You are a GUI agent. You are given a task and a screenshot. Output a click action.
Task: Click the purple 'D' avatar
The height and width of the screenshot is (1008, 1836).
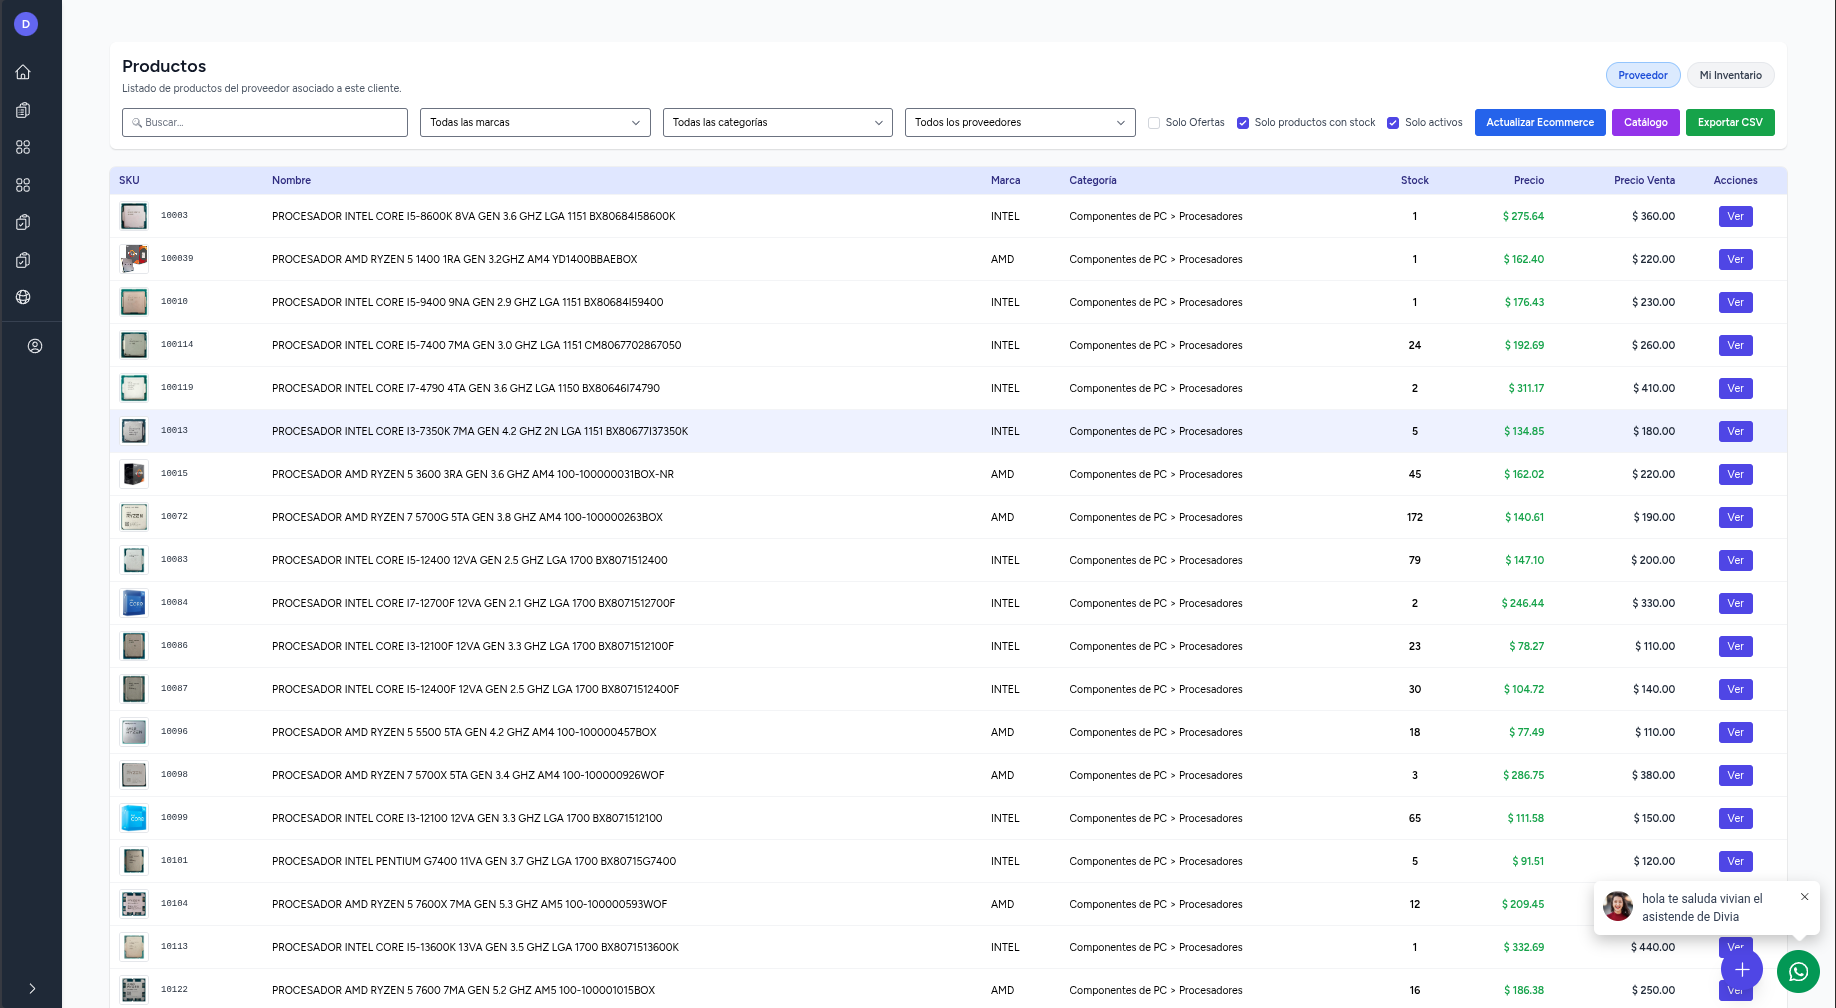pos(26,24)
